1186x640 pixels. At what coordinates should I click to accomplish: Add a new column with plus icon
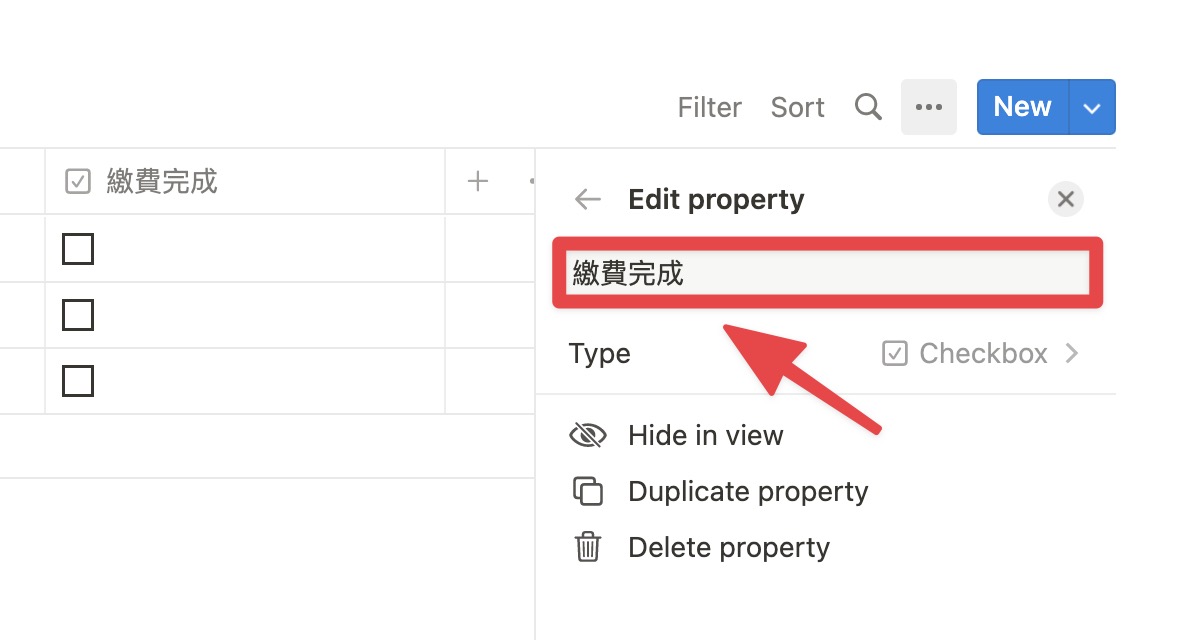point(477,181)
